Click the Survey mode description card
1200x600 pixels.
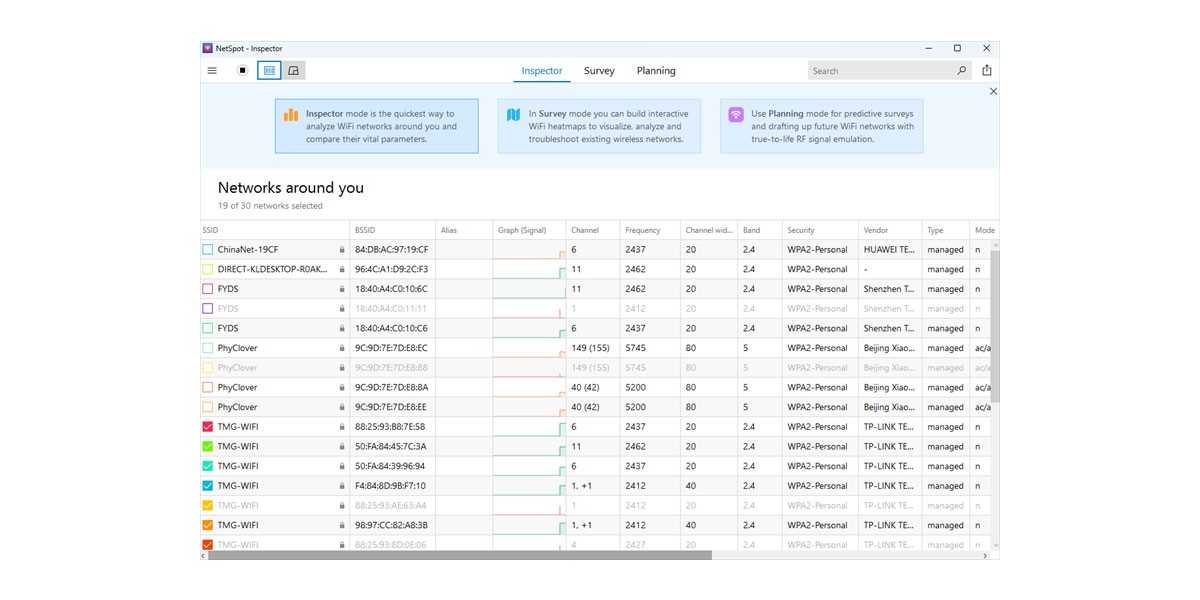(599, 126)
